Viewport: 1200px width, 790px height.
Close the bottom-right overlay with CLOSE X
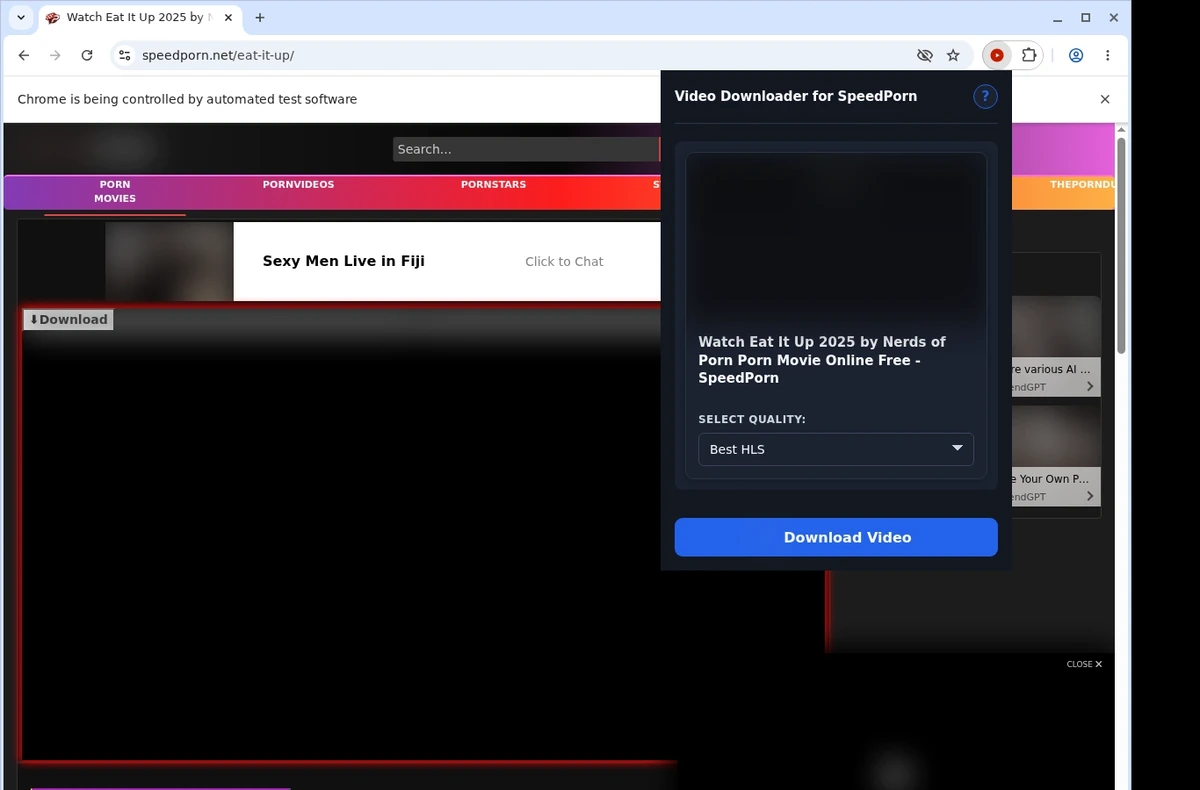pos(1084,664)
